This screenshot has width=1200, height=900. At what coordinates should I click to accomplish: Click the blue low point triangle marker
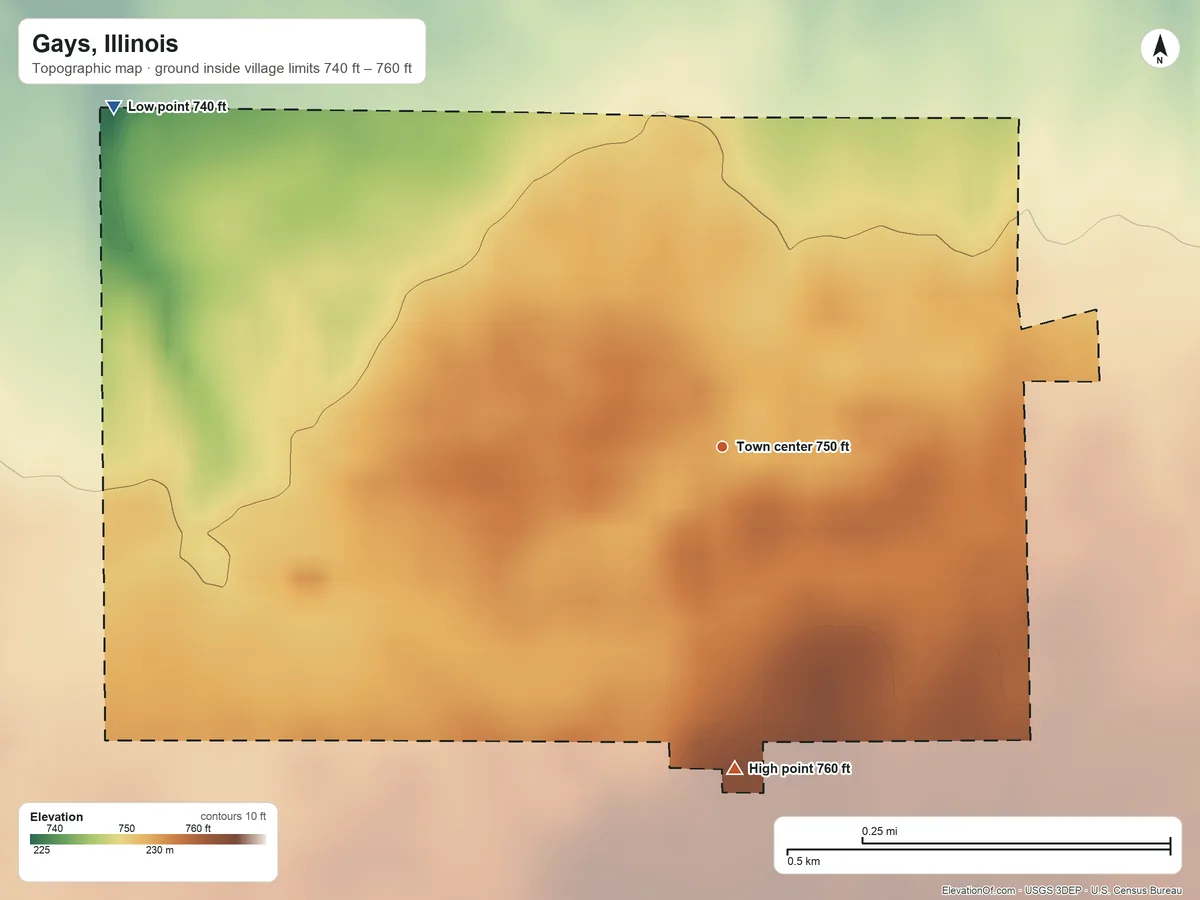[x=113, y=107]
